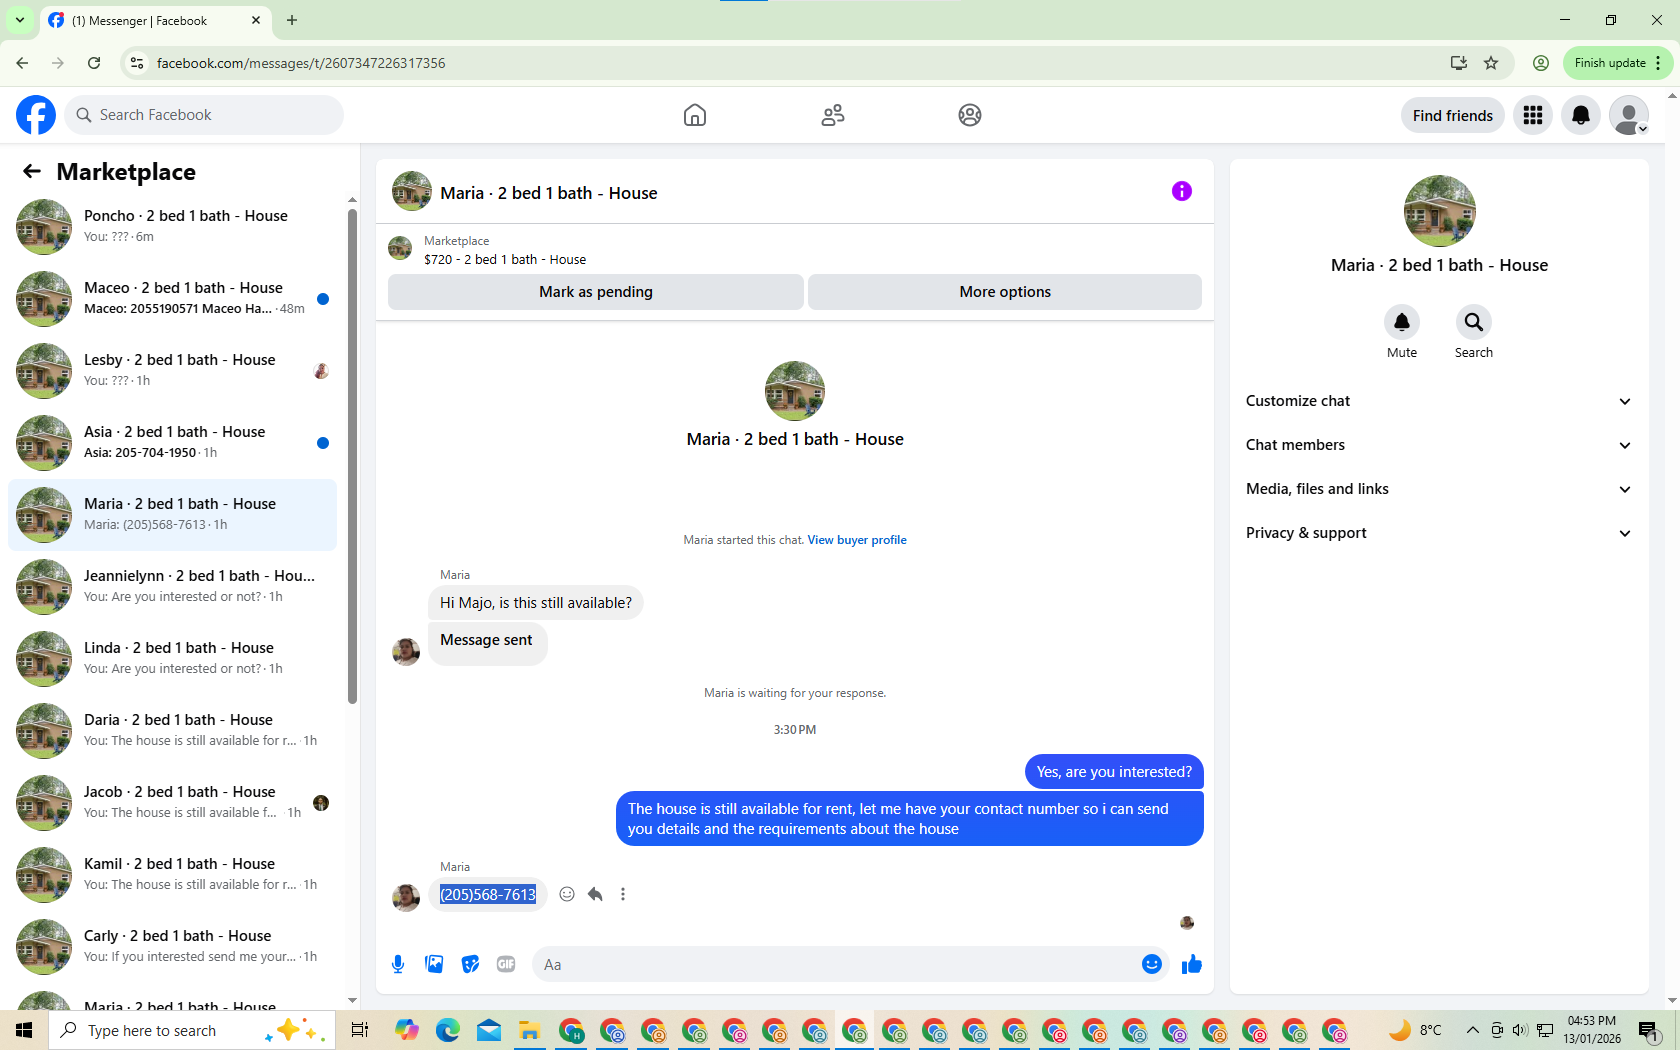Viewport: 1680px width, 1050px height.
Task: Open the Linda conversation
Action: pos(172,659)
